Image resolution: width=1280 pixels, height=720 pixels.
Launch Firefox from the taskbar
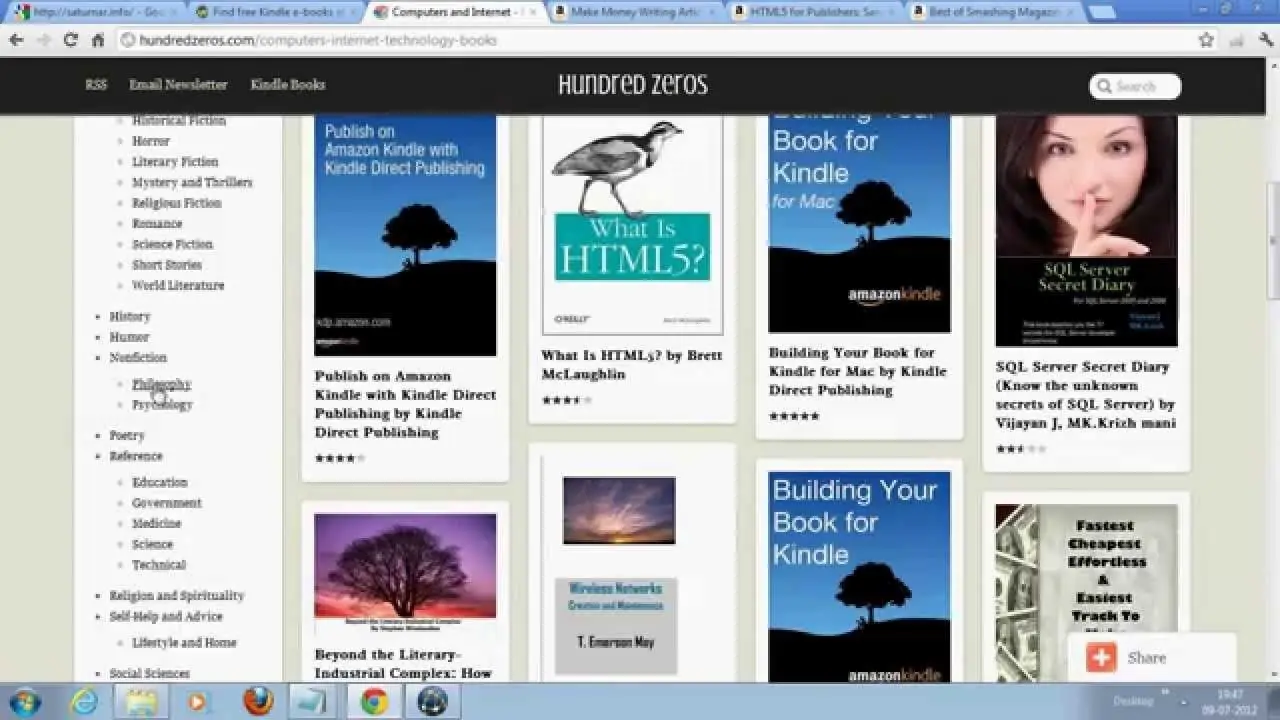(x=258, y=701)
